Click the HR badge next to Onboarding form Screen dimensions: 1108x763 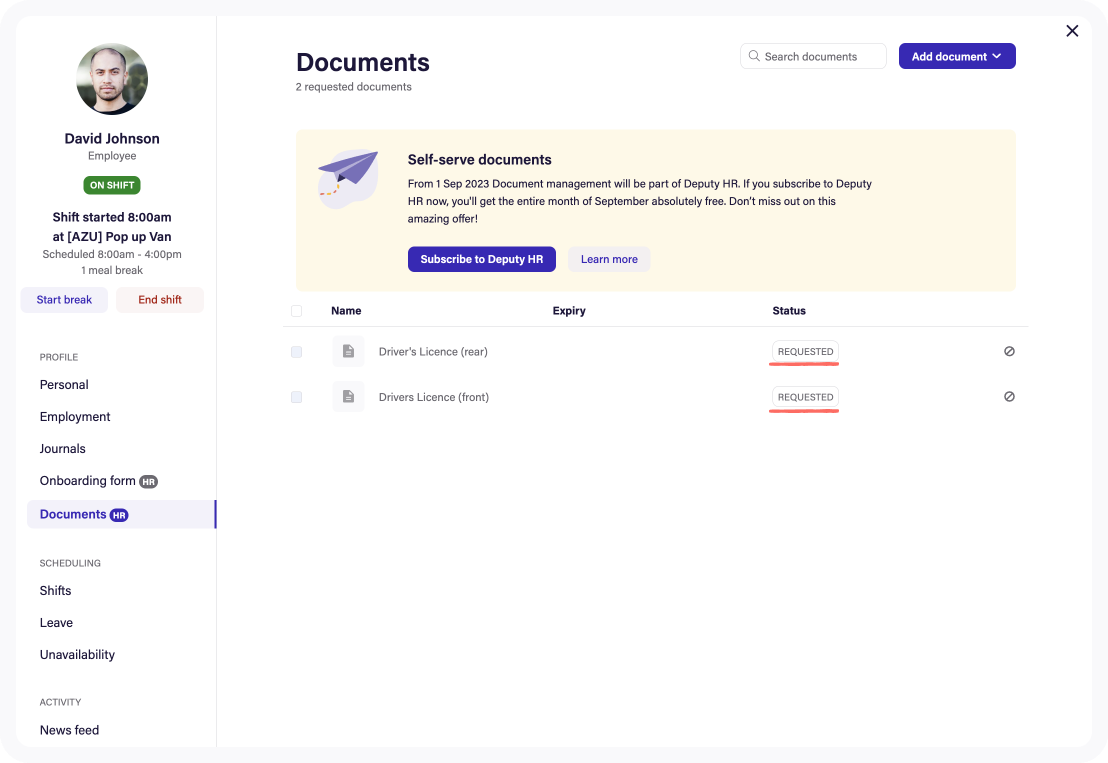pyautogui.click(x=148, y=481)
